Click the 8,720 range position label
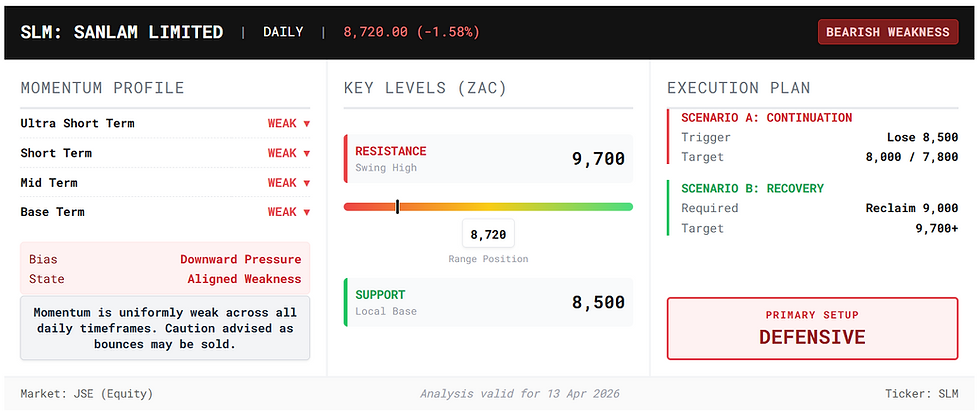 pos(488,235)
